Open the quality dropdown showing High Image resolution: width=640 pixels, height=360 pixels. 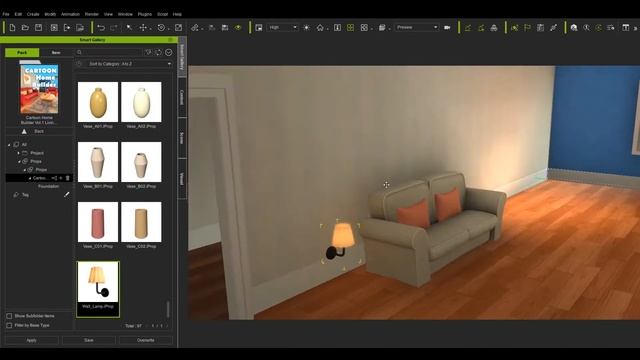pyautogui.click(x=282, y=27)
